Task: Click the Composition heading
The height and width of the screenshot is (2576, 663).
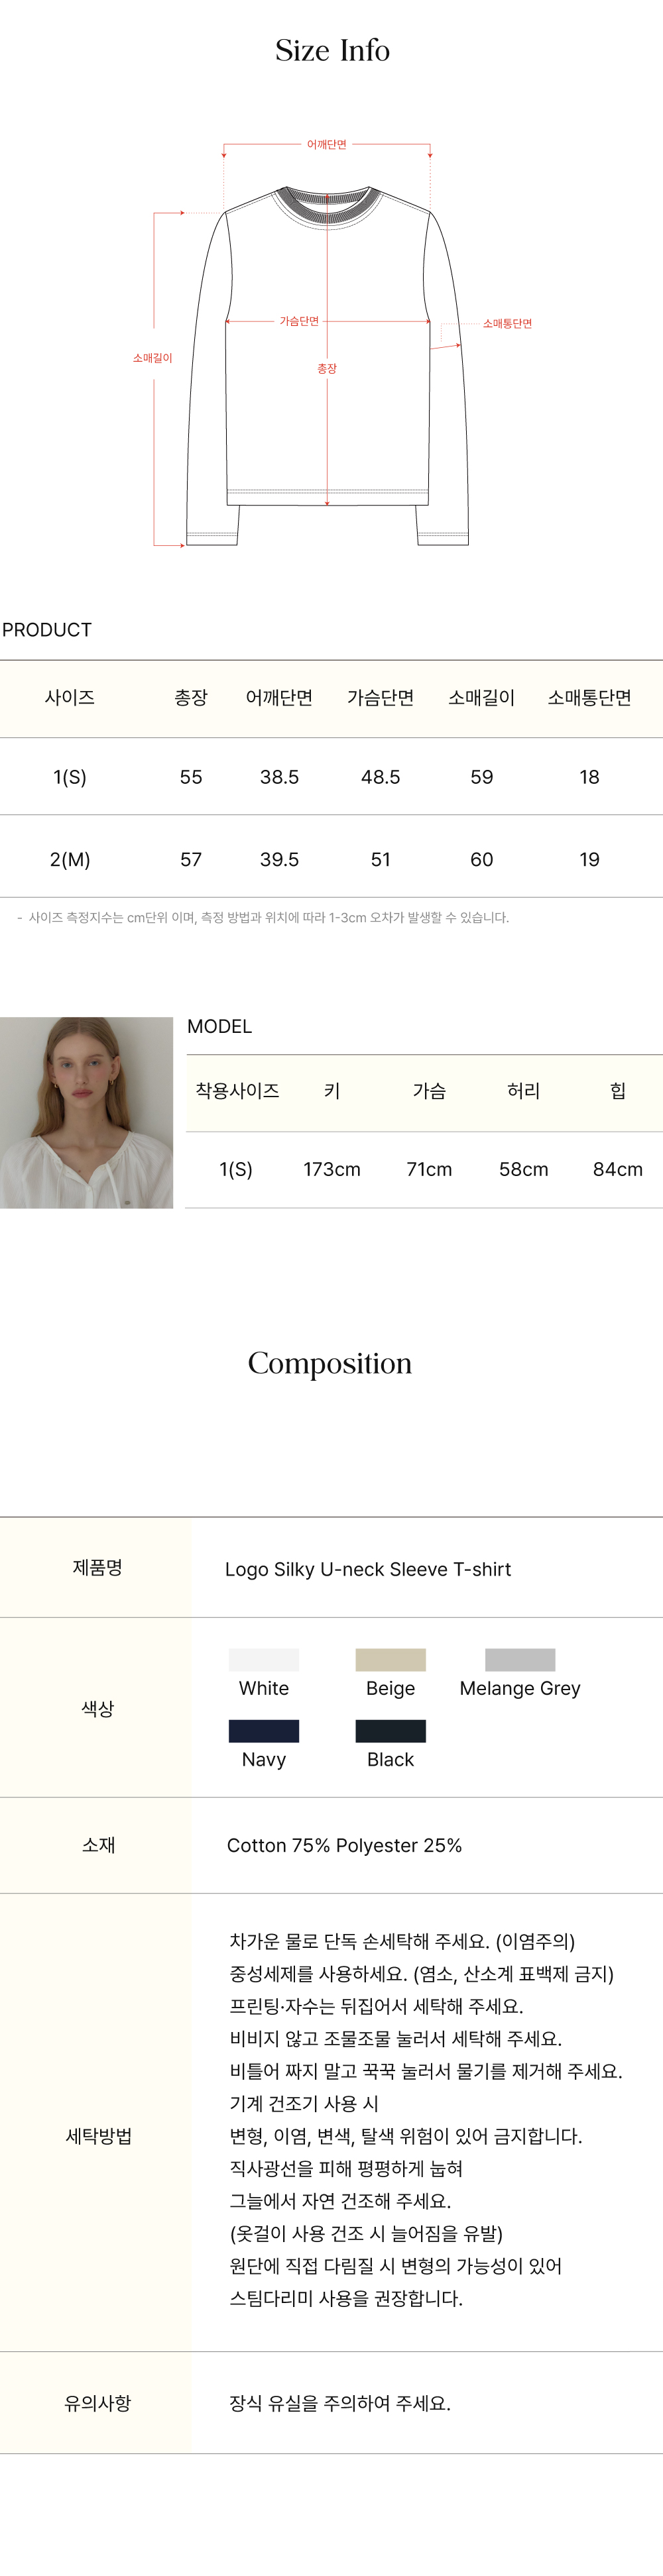Action: 330,1363
